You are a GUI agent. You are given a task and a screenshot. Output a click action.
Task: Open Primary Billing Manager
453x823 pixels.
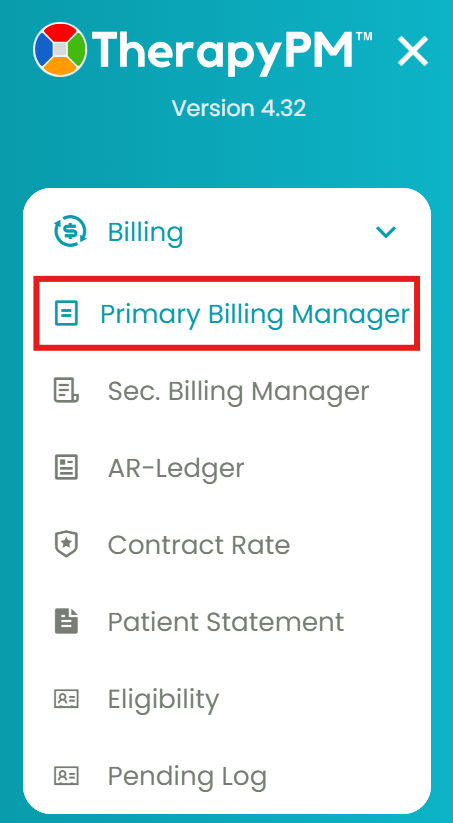coord(227,314)
